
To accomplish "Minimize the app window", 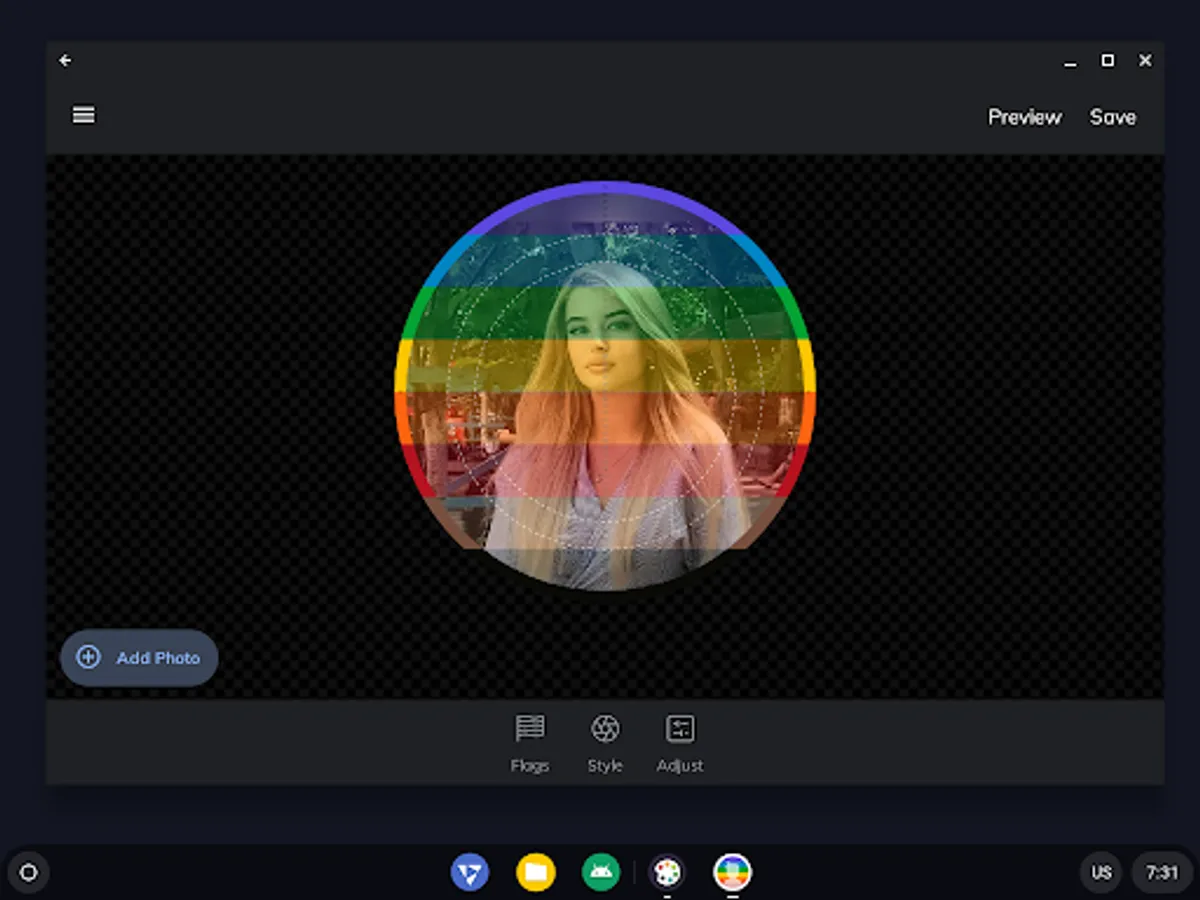I will 1070,61.
